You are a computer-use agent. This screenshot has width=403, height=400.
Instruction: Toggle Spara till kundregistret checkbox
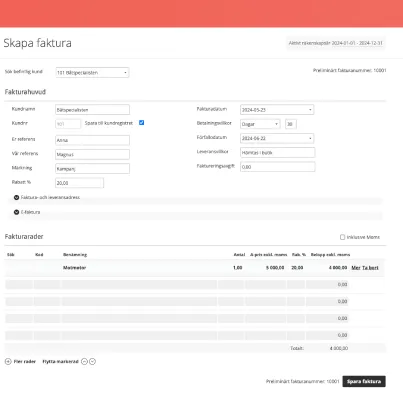[141, 123]
